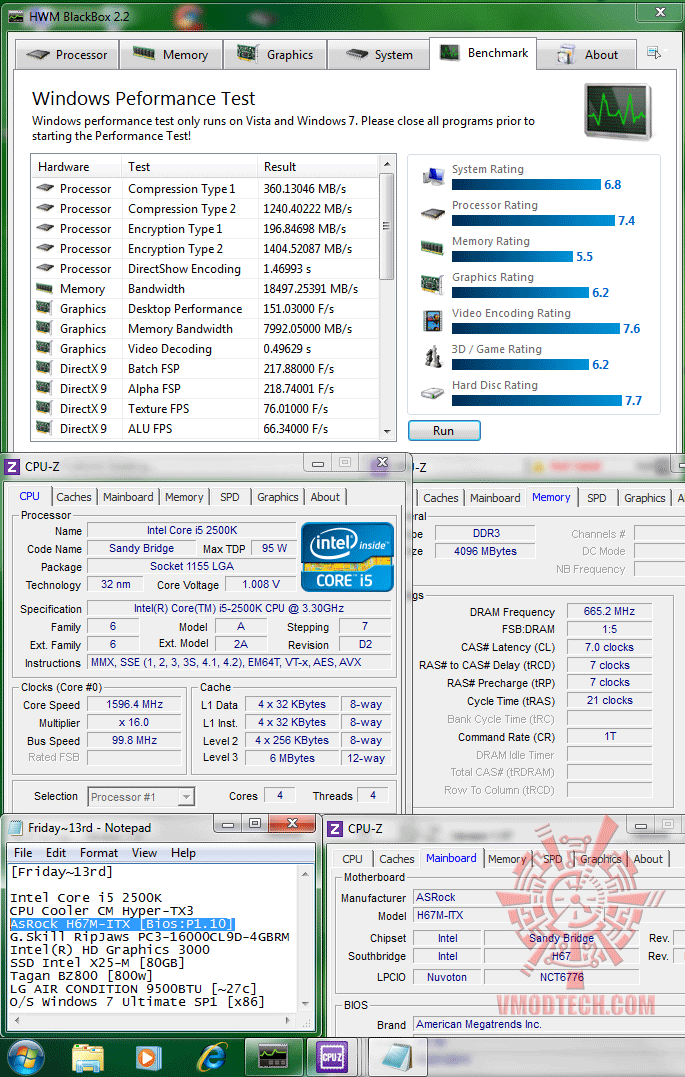Open the File menu in Notepad
685x1077 pixels.
pyautogui.click(x=23, y=853)
